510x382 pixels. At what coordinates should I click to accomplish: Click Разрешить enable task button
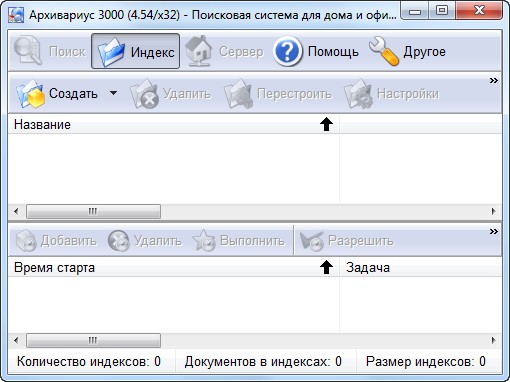347,241
